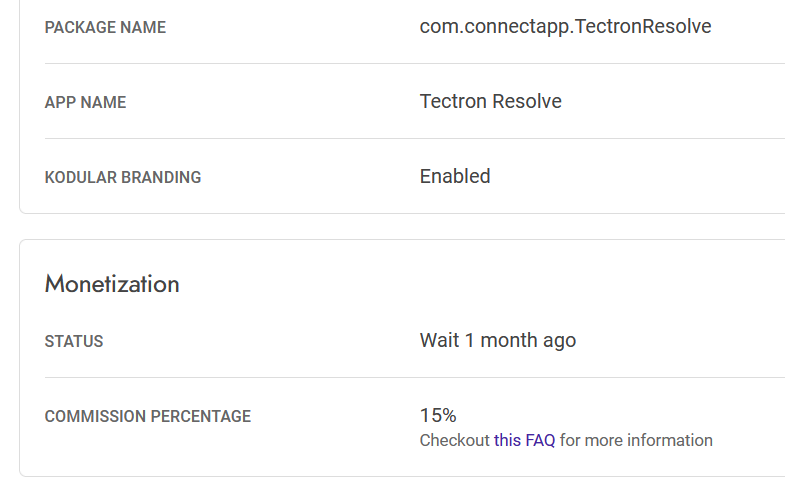This screenshot has height=477, width=785.
Task: Click the Wait 1 month ago status
Action: tap(497, 341)
